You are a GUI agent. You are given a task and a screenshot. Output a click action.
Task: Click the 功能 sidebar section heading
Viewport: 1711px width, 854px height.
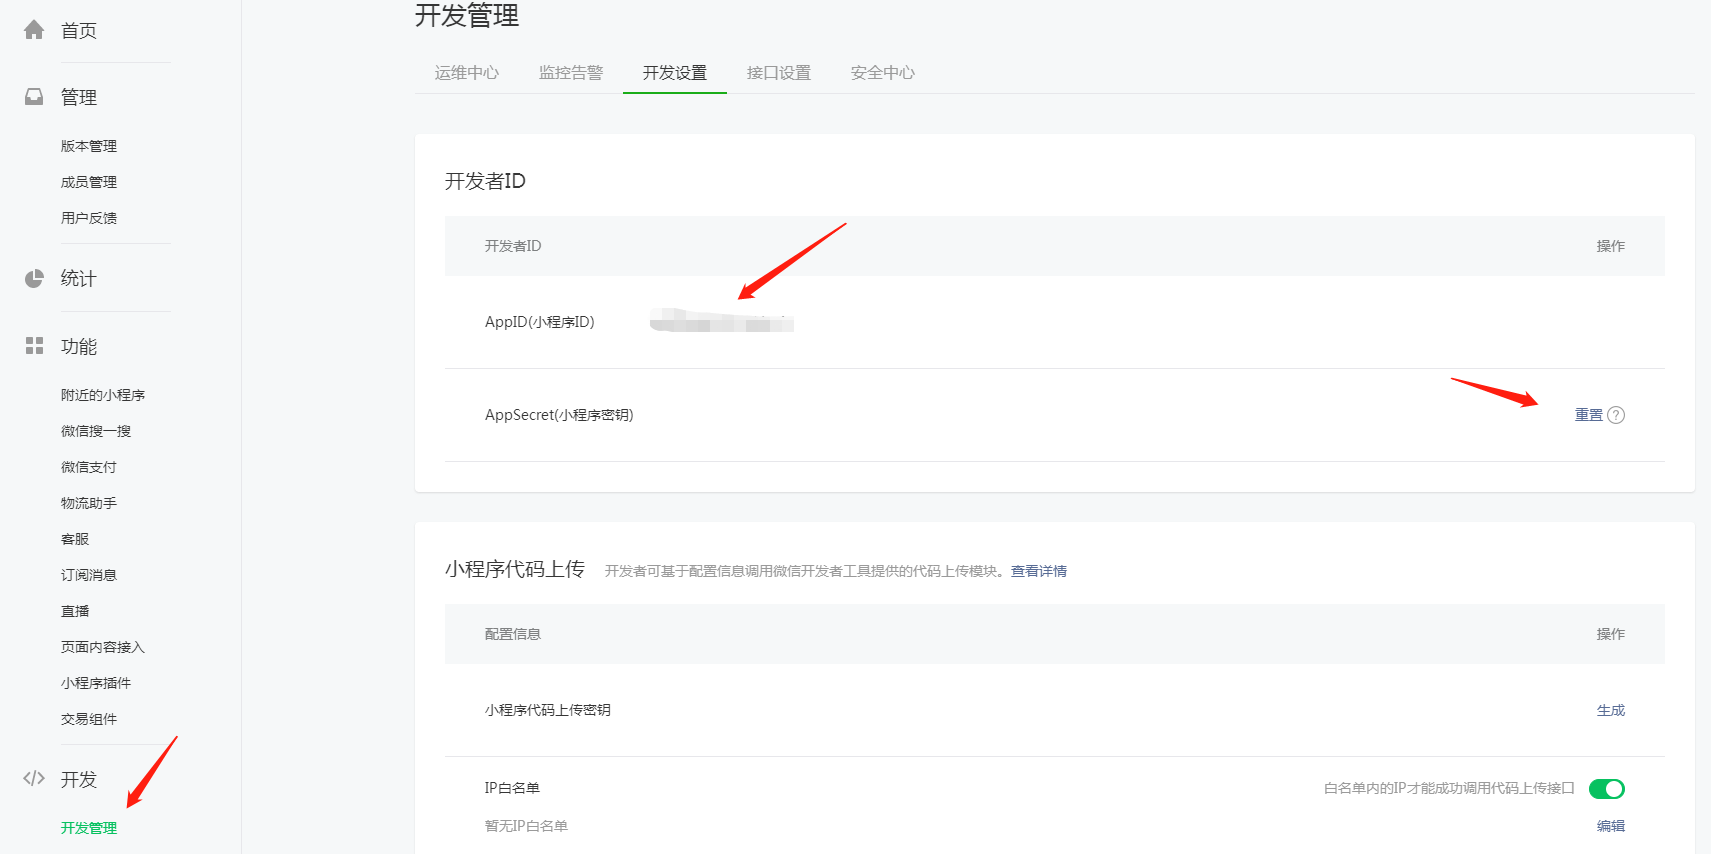click(79, 346)
